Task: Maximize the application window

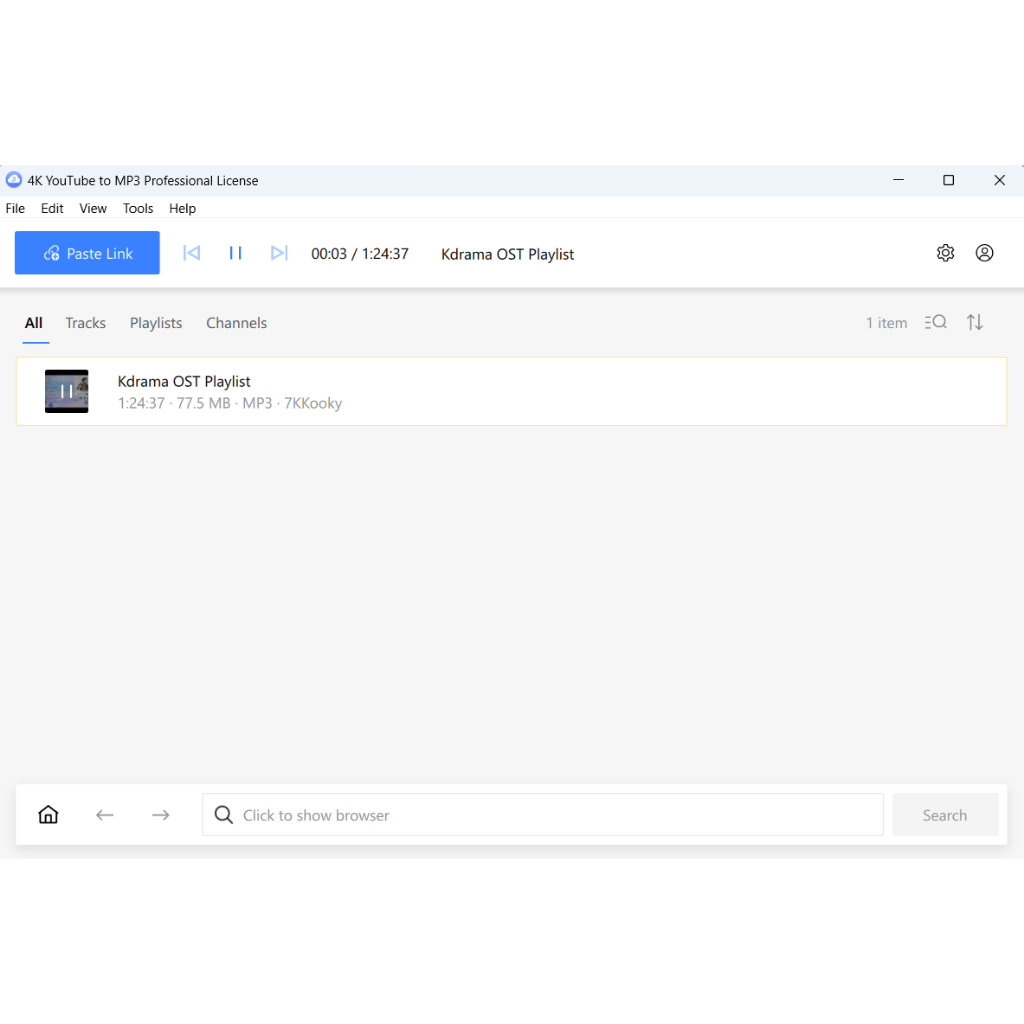Action: pyautogui.click(x=948, y=180)
